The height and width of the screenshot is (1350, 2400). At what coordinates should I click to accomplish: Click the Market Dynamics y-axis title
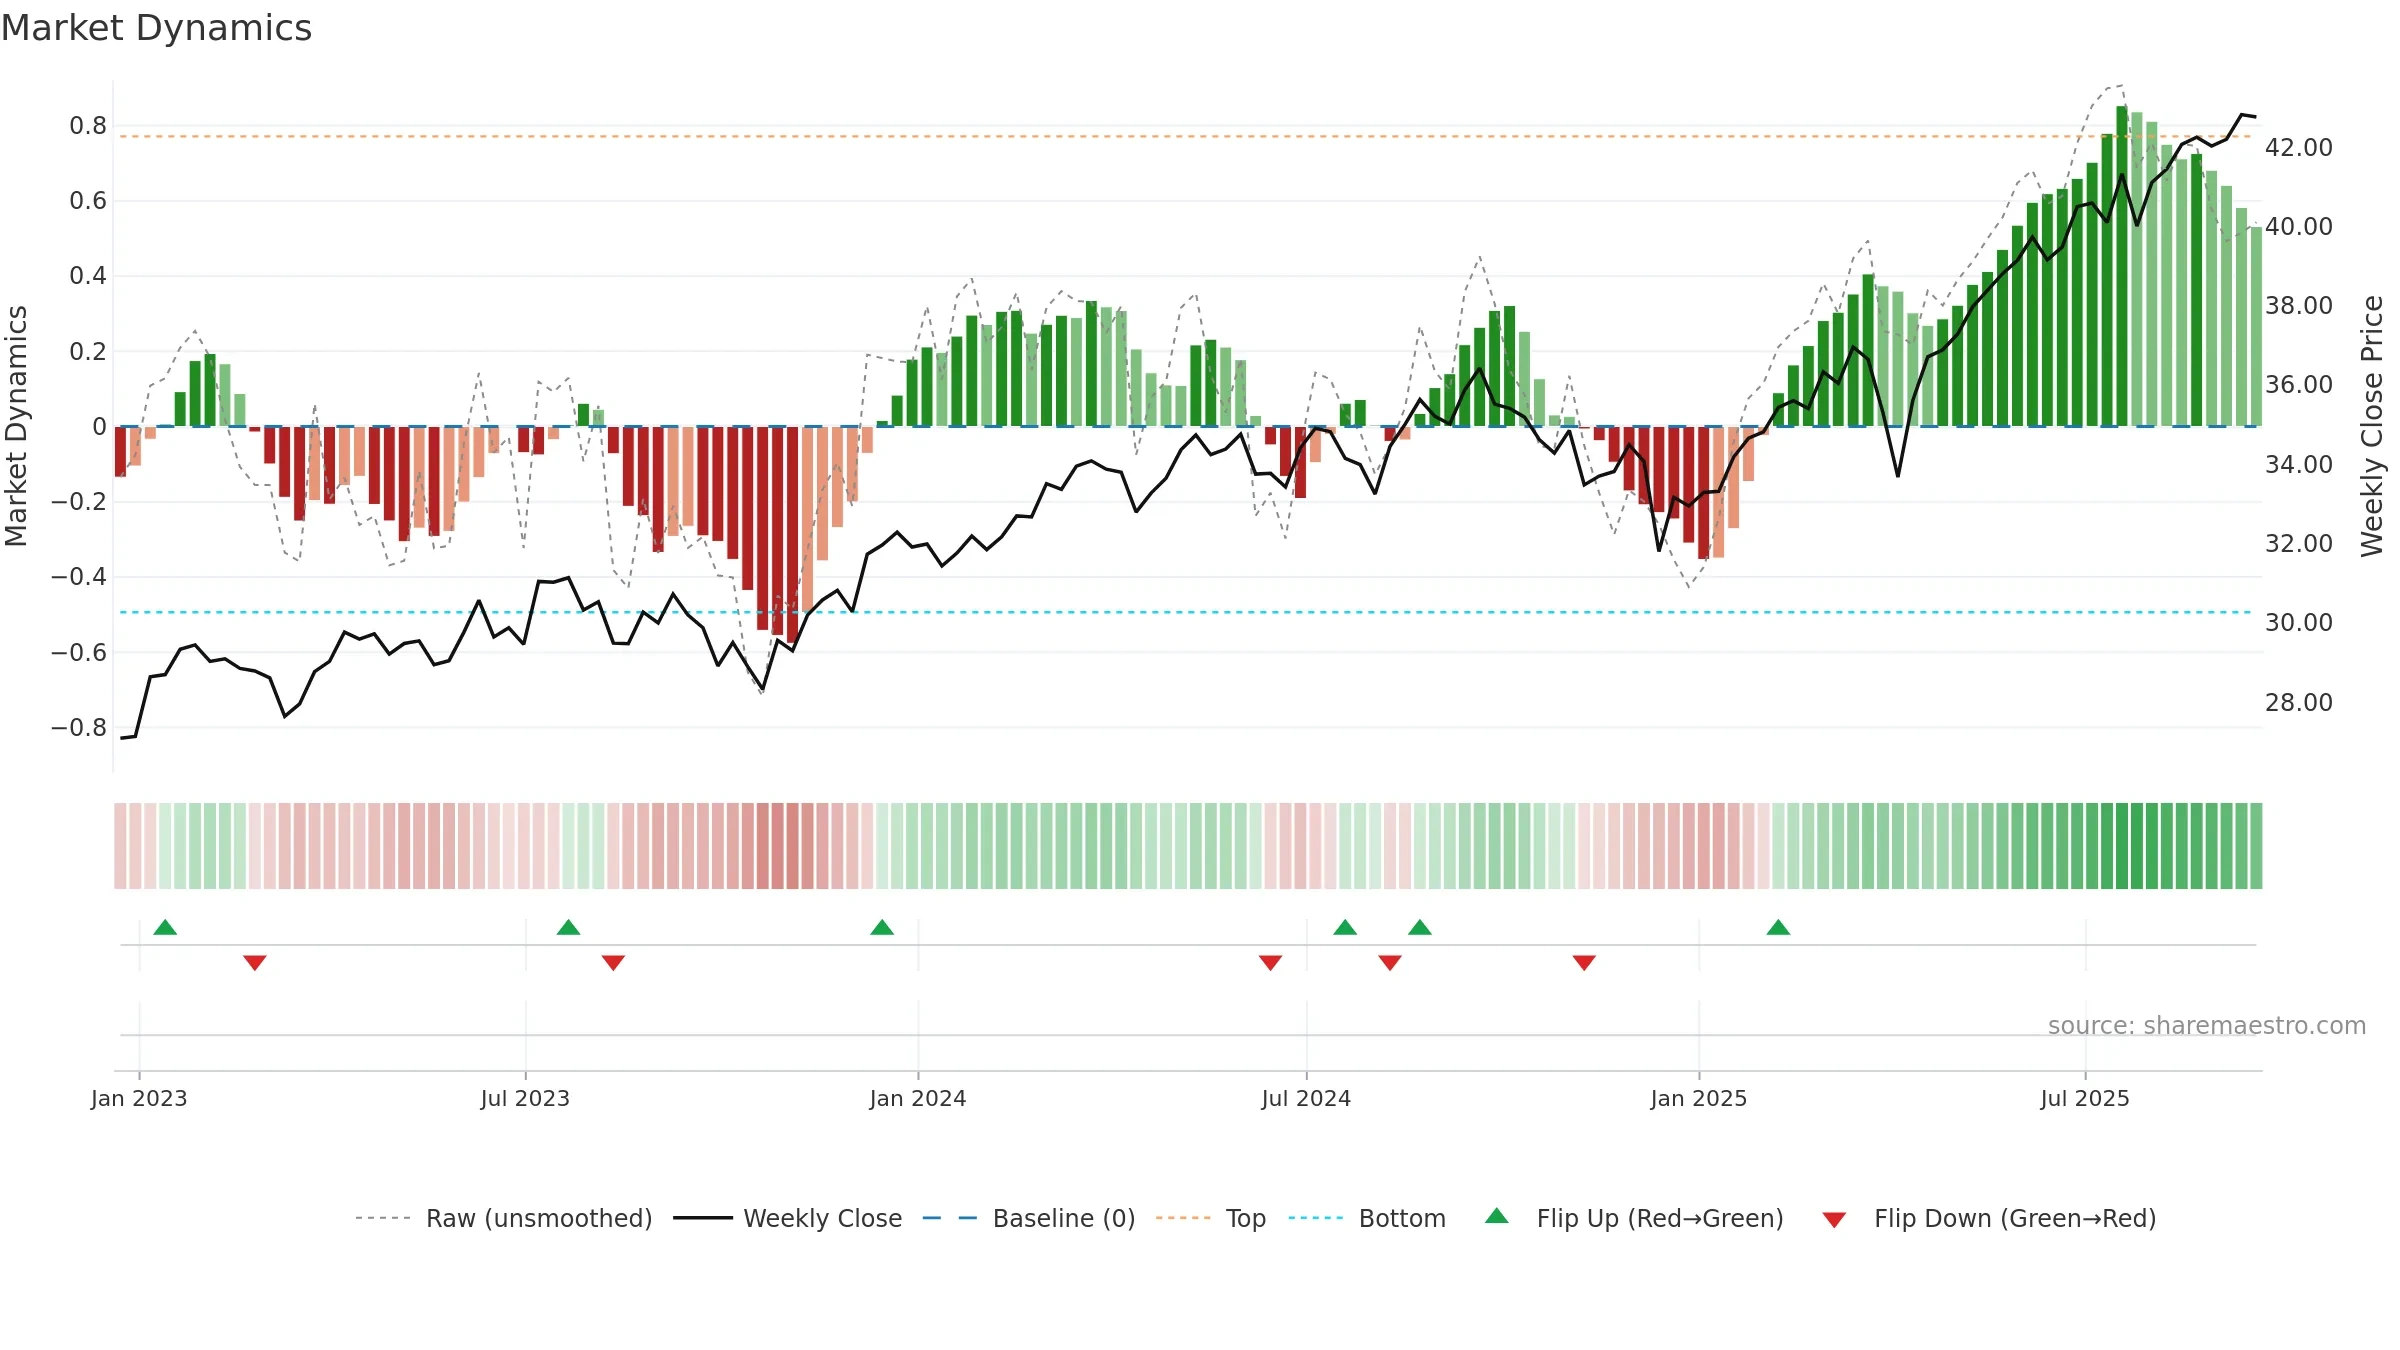point(16,426)
